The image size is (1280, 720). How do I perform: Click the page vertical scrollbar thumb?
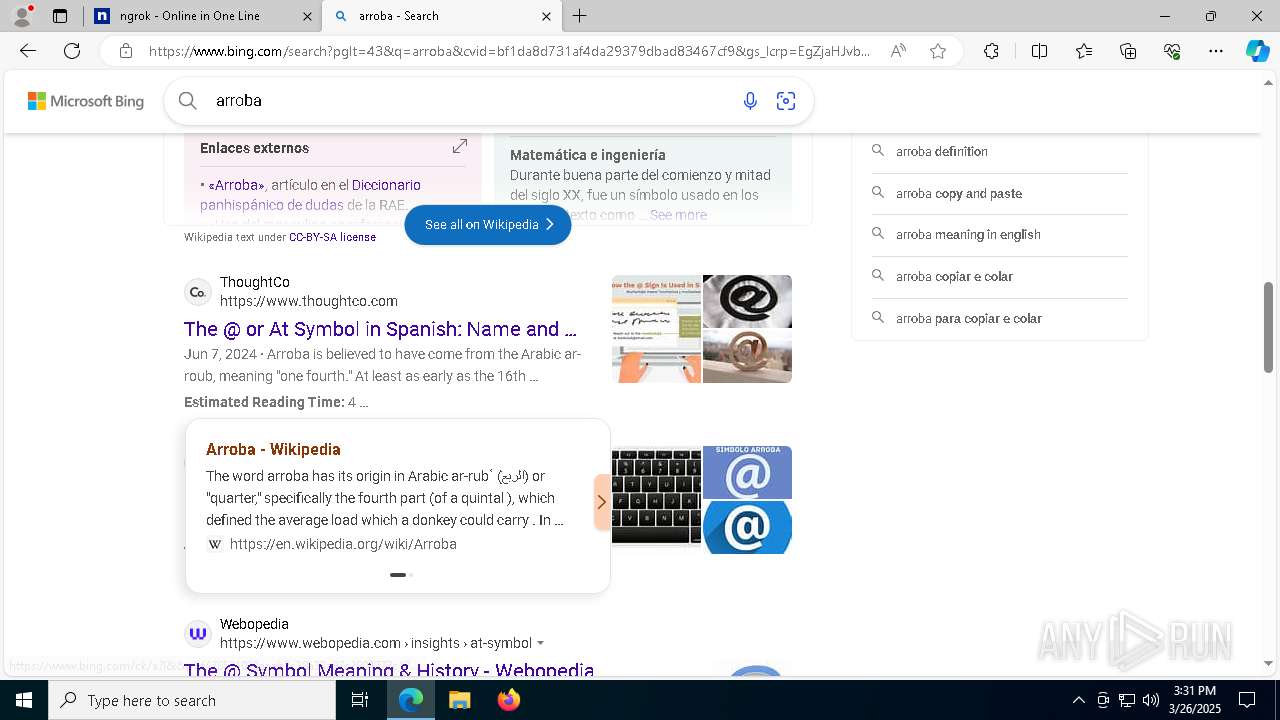tap(1269, 328)
